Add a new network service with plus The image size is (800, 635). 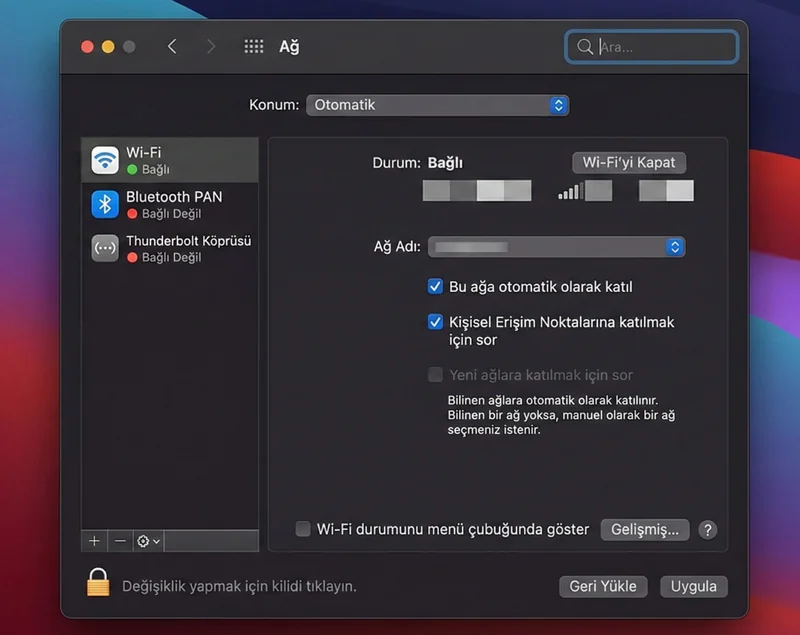pos(94,541)
